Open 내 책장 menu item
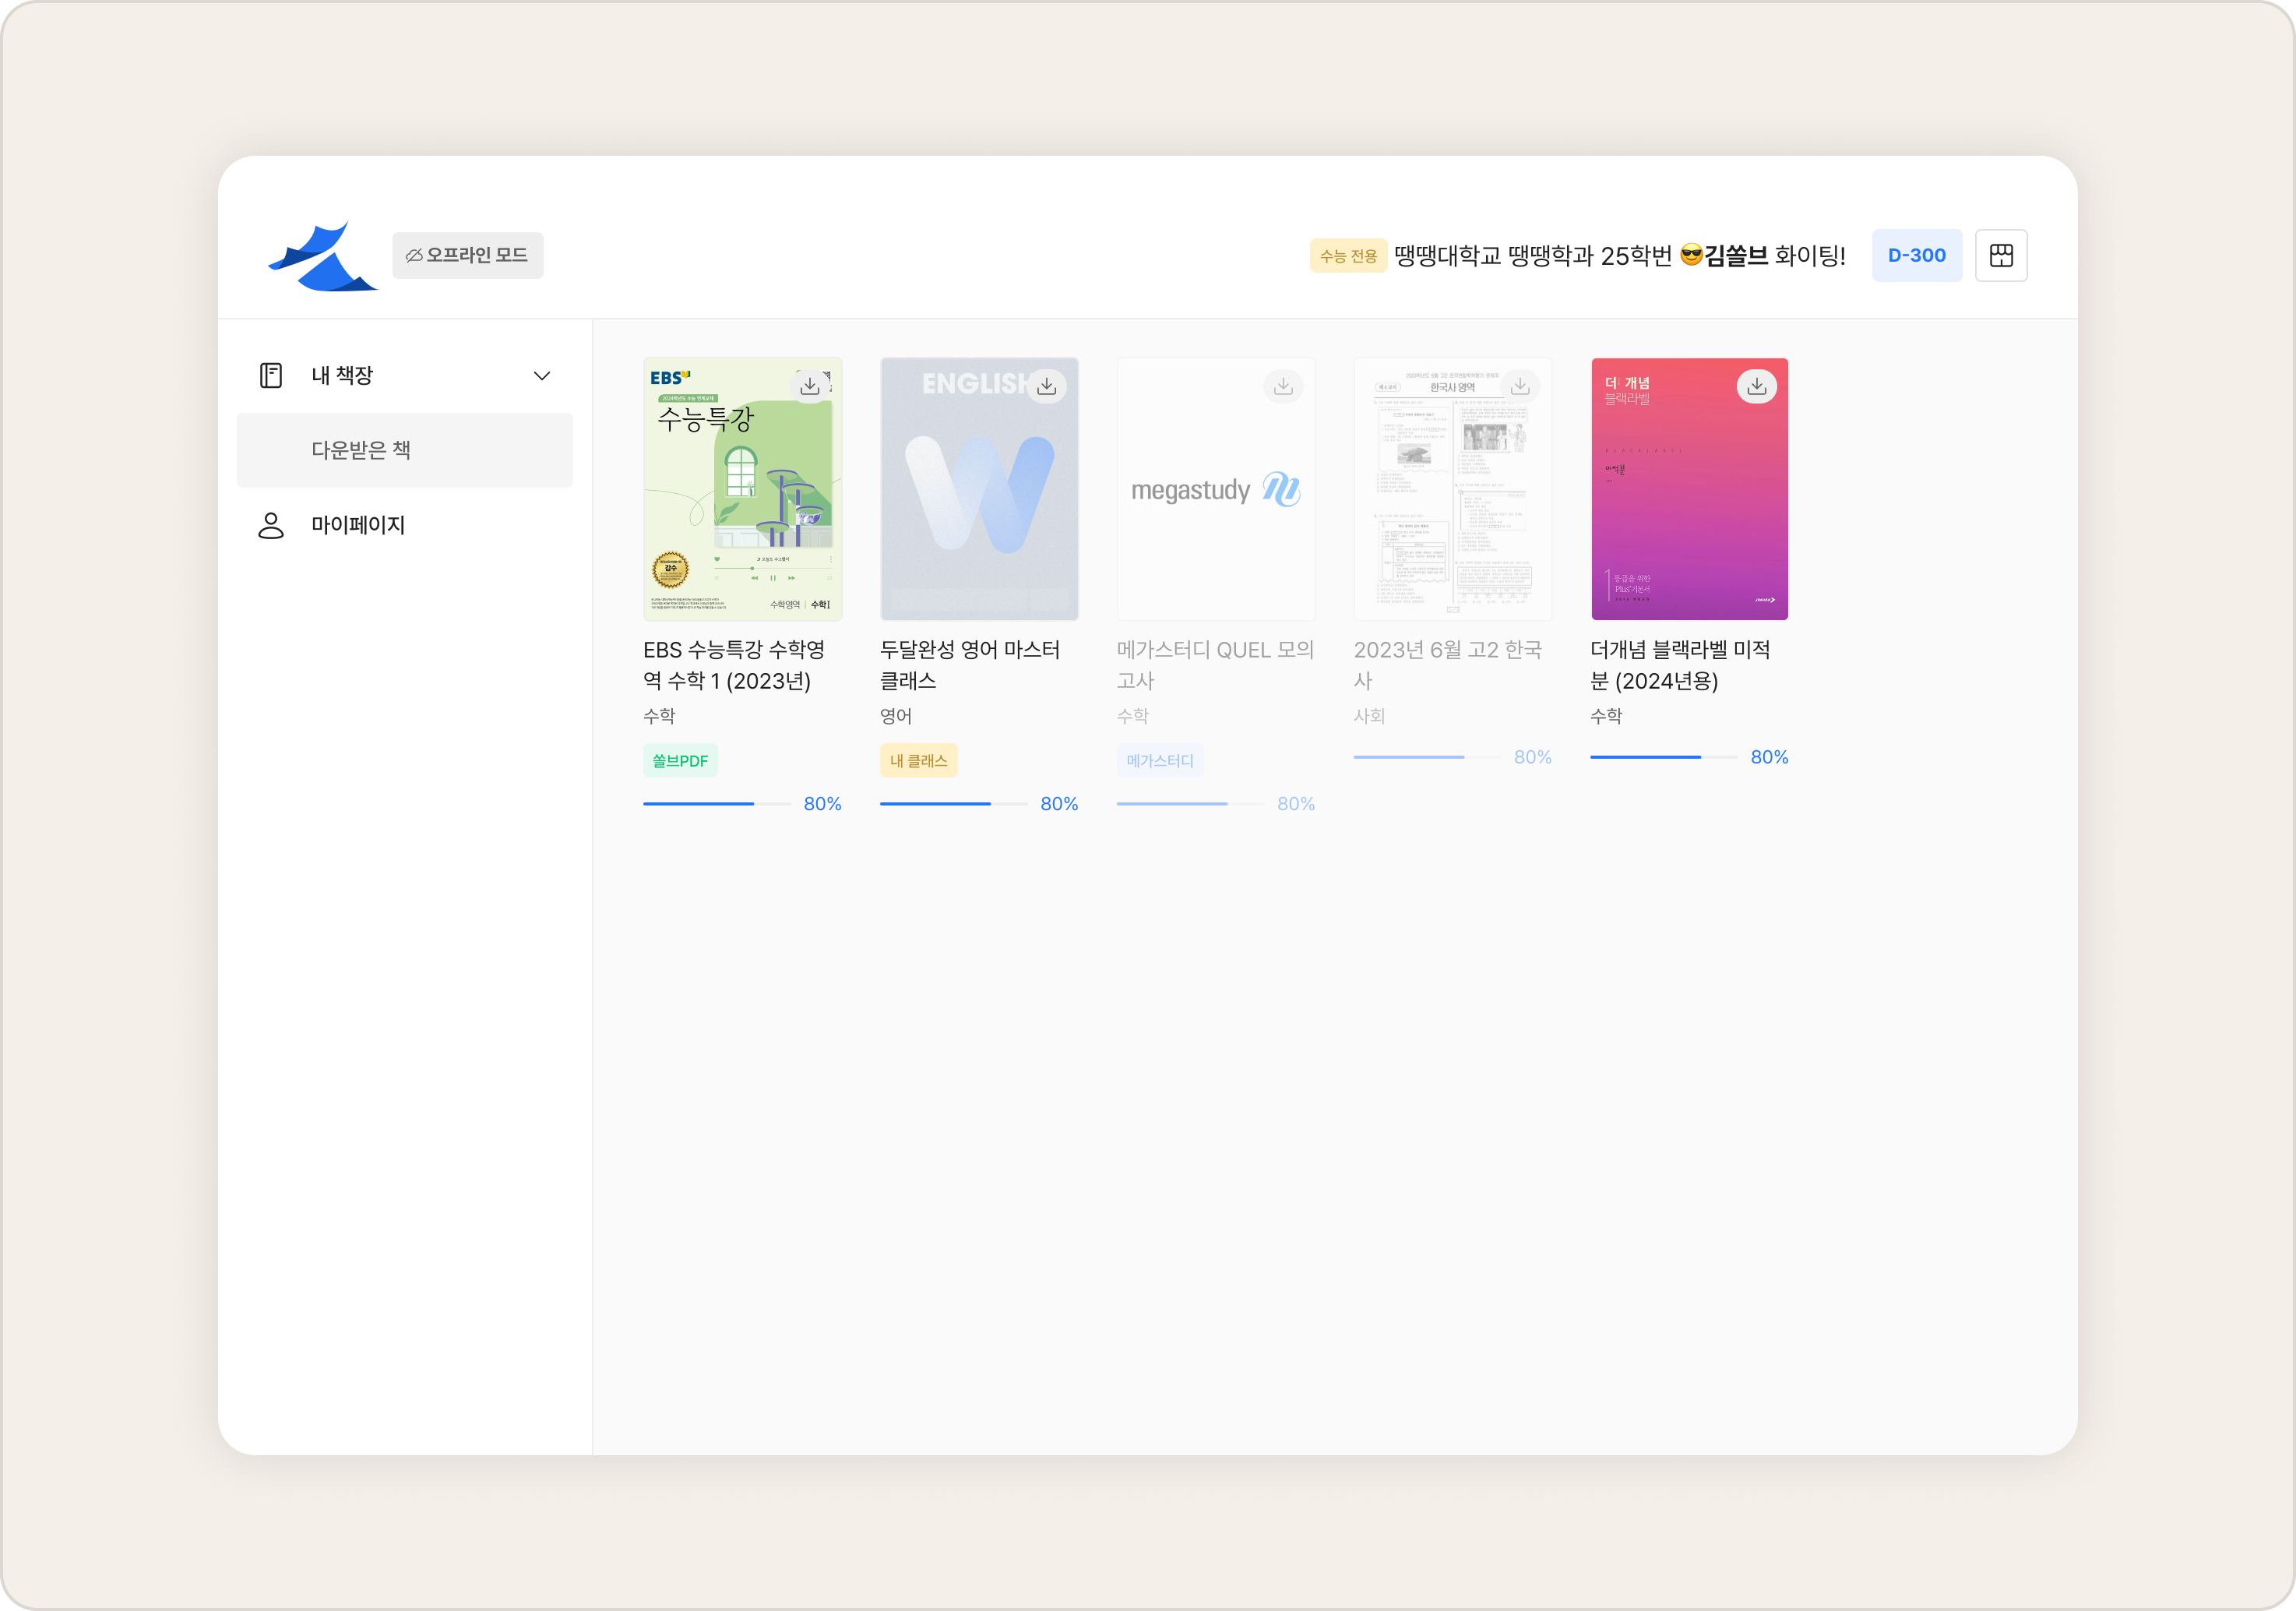The image size is (2296, 1611). 405,375
